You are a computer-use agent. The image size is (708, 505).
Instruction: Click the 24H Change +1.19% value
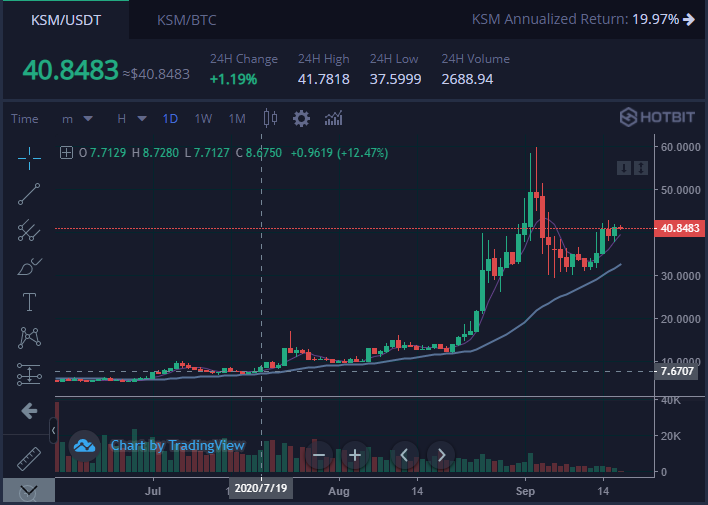[233, 79]
